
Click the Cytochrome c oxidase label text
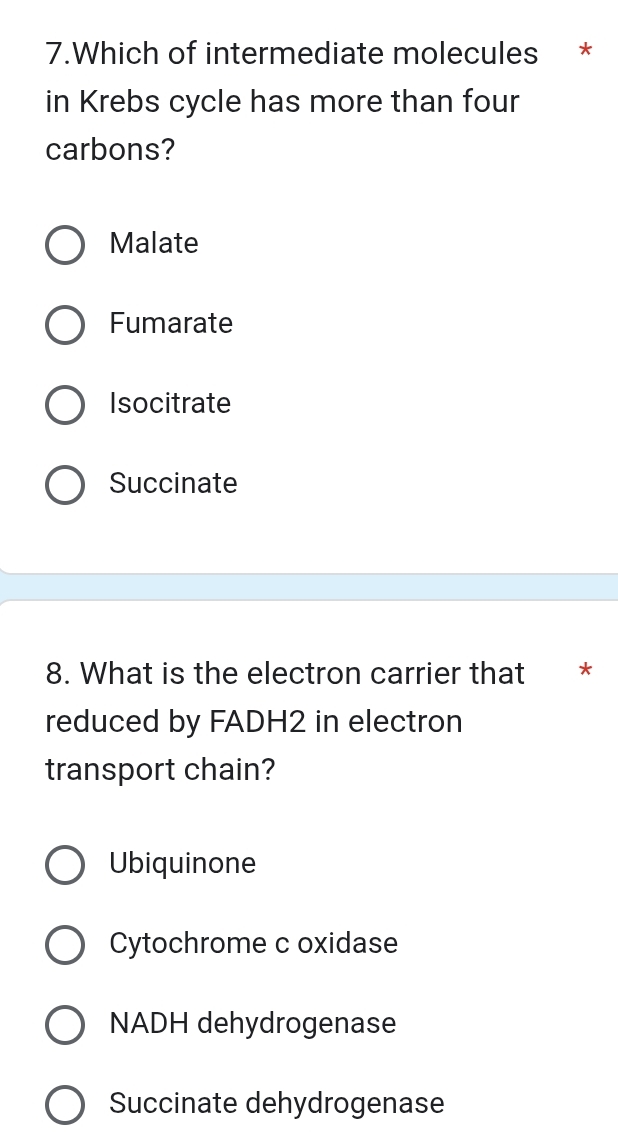click(x=253, y=943)
